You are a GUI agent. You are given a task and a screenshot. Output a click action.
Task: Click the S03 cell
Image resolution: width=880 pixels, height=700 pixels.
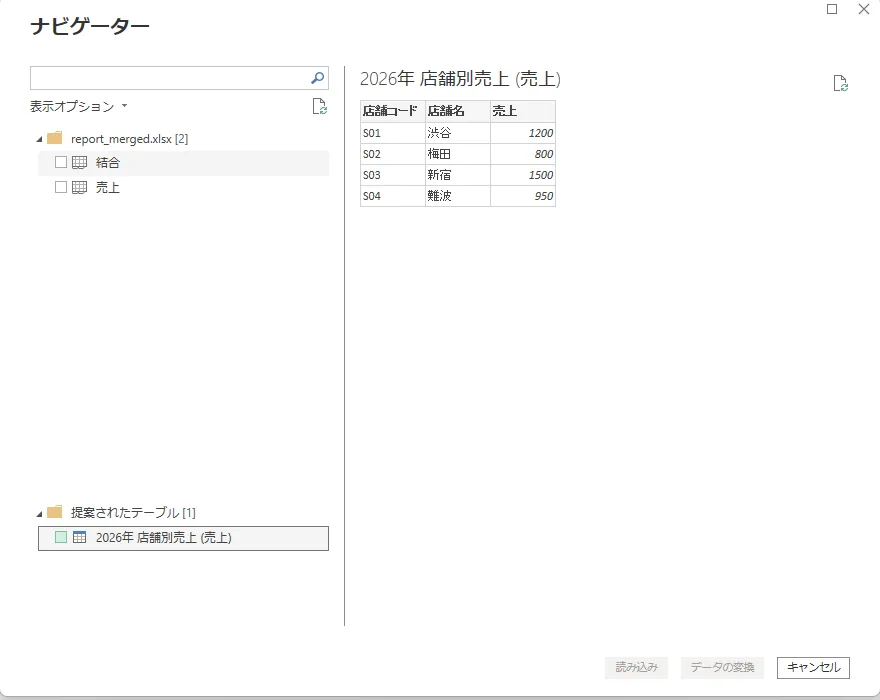tap(393, 175)
